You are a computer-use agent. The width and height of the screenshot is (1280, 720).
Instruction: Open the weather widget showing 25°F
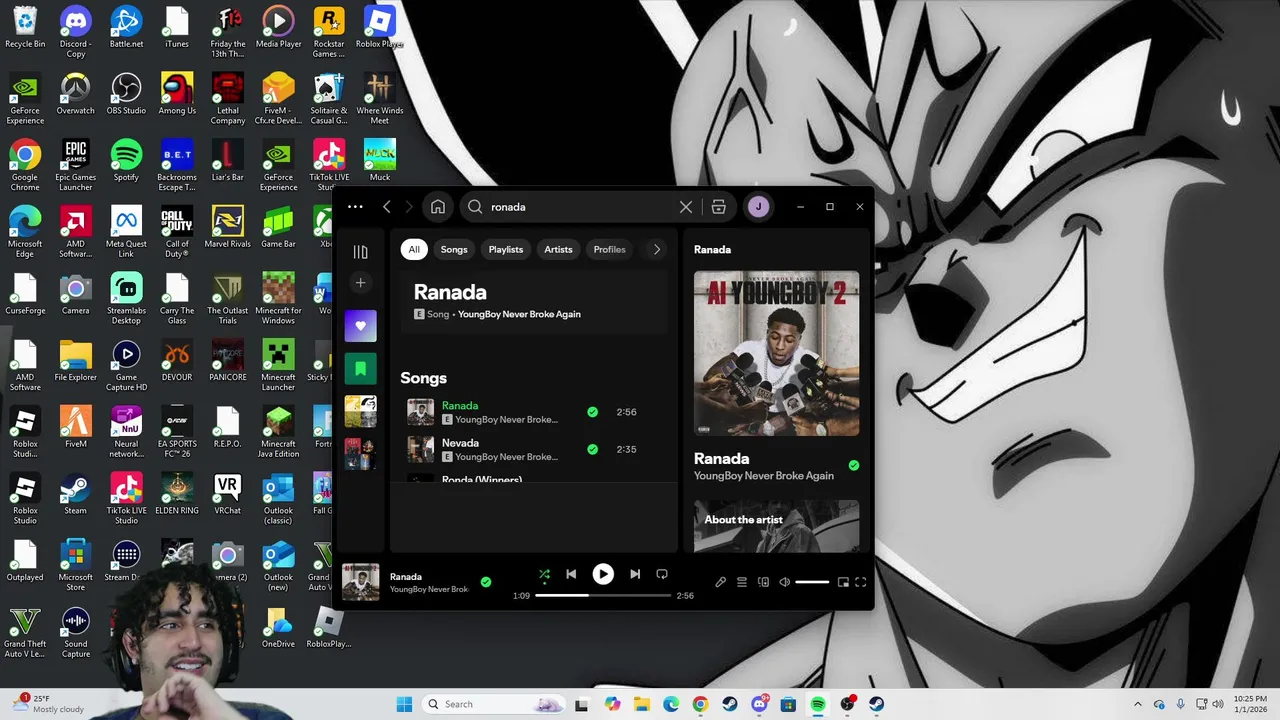pyautogui.click(x=50, y=704)
